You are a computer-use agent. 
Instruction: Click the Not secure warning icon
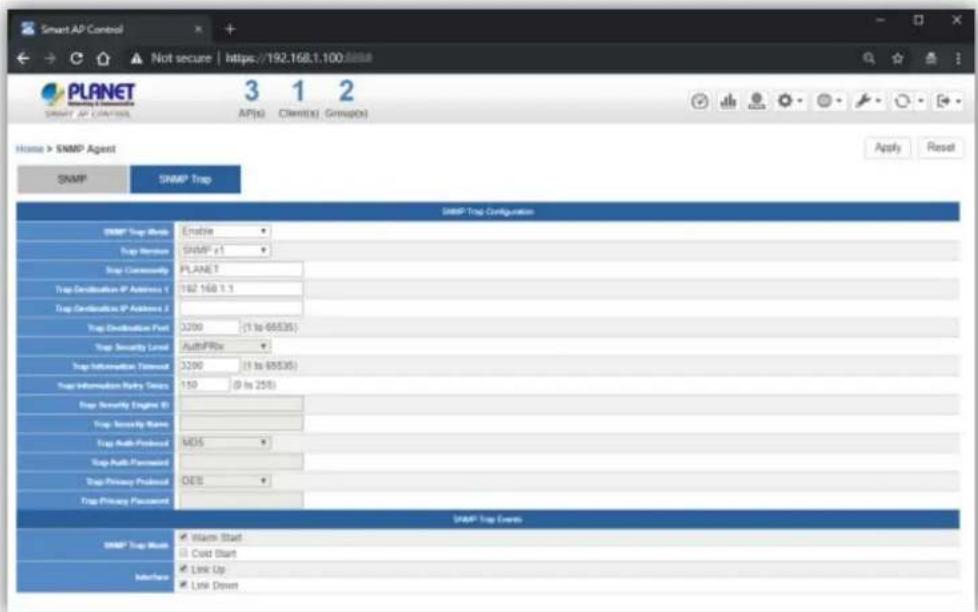click(x=136, y=59)
